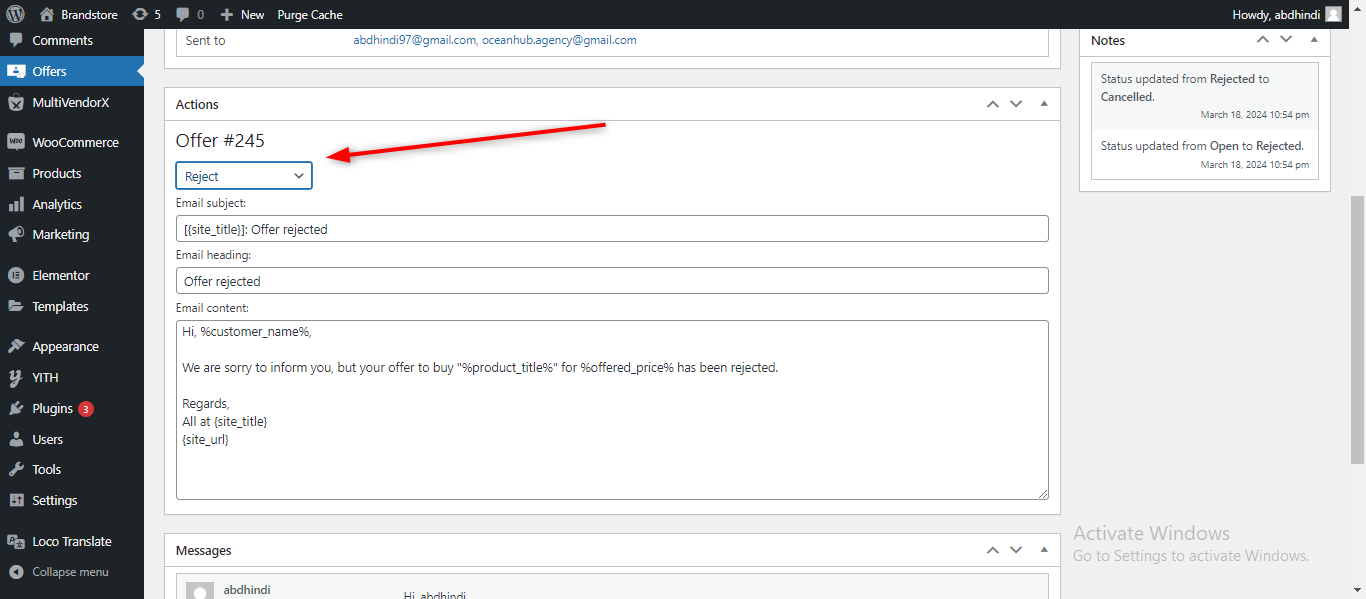Viewport: 1366px width, 599px height.
Task: Click the Offer #245 heading
Action: 220,141
